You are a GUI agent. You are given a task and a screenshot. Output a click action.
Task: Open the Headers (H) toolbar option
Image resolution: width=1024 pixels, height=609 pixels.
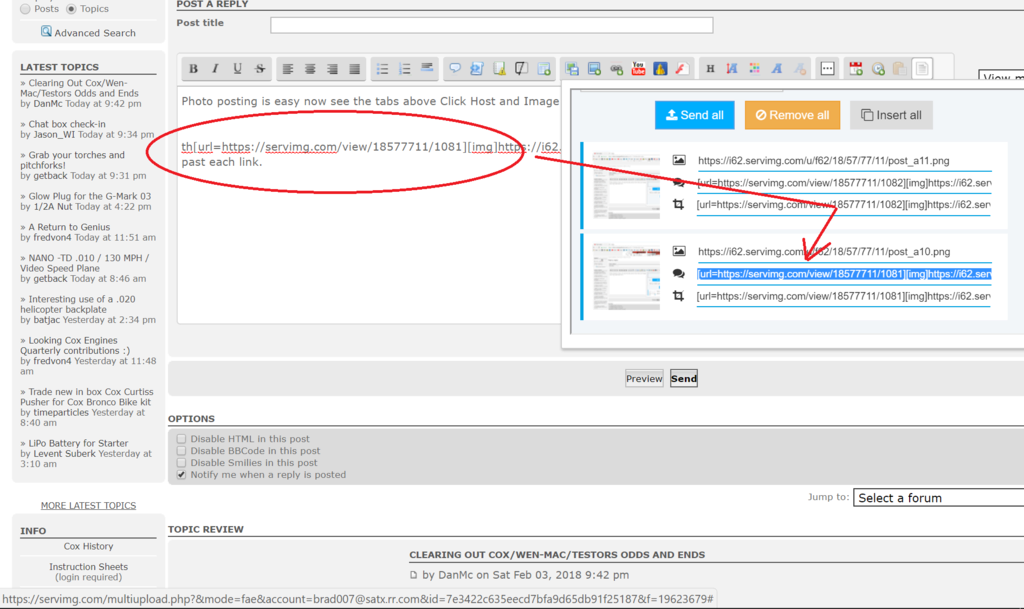[711, 69]
